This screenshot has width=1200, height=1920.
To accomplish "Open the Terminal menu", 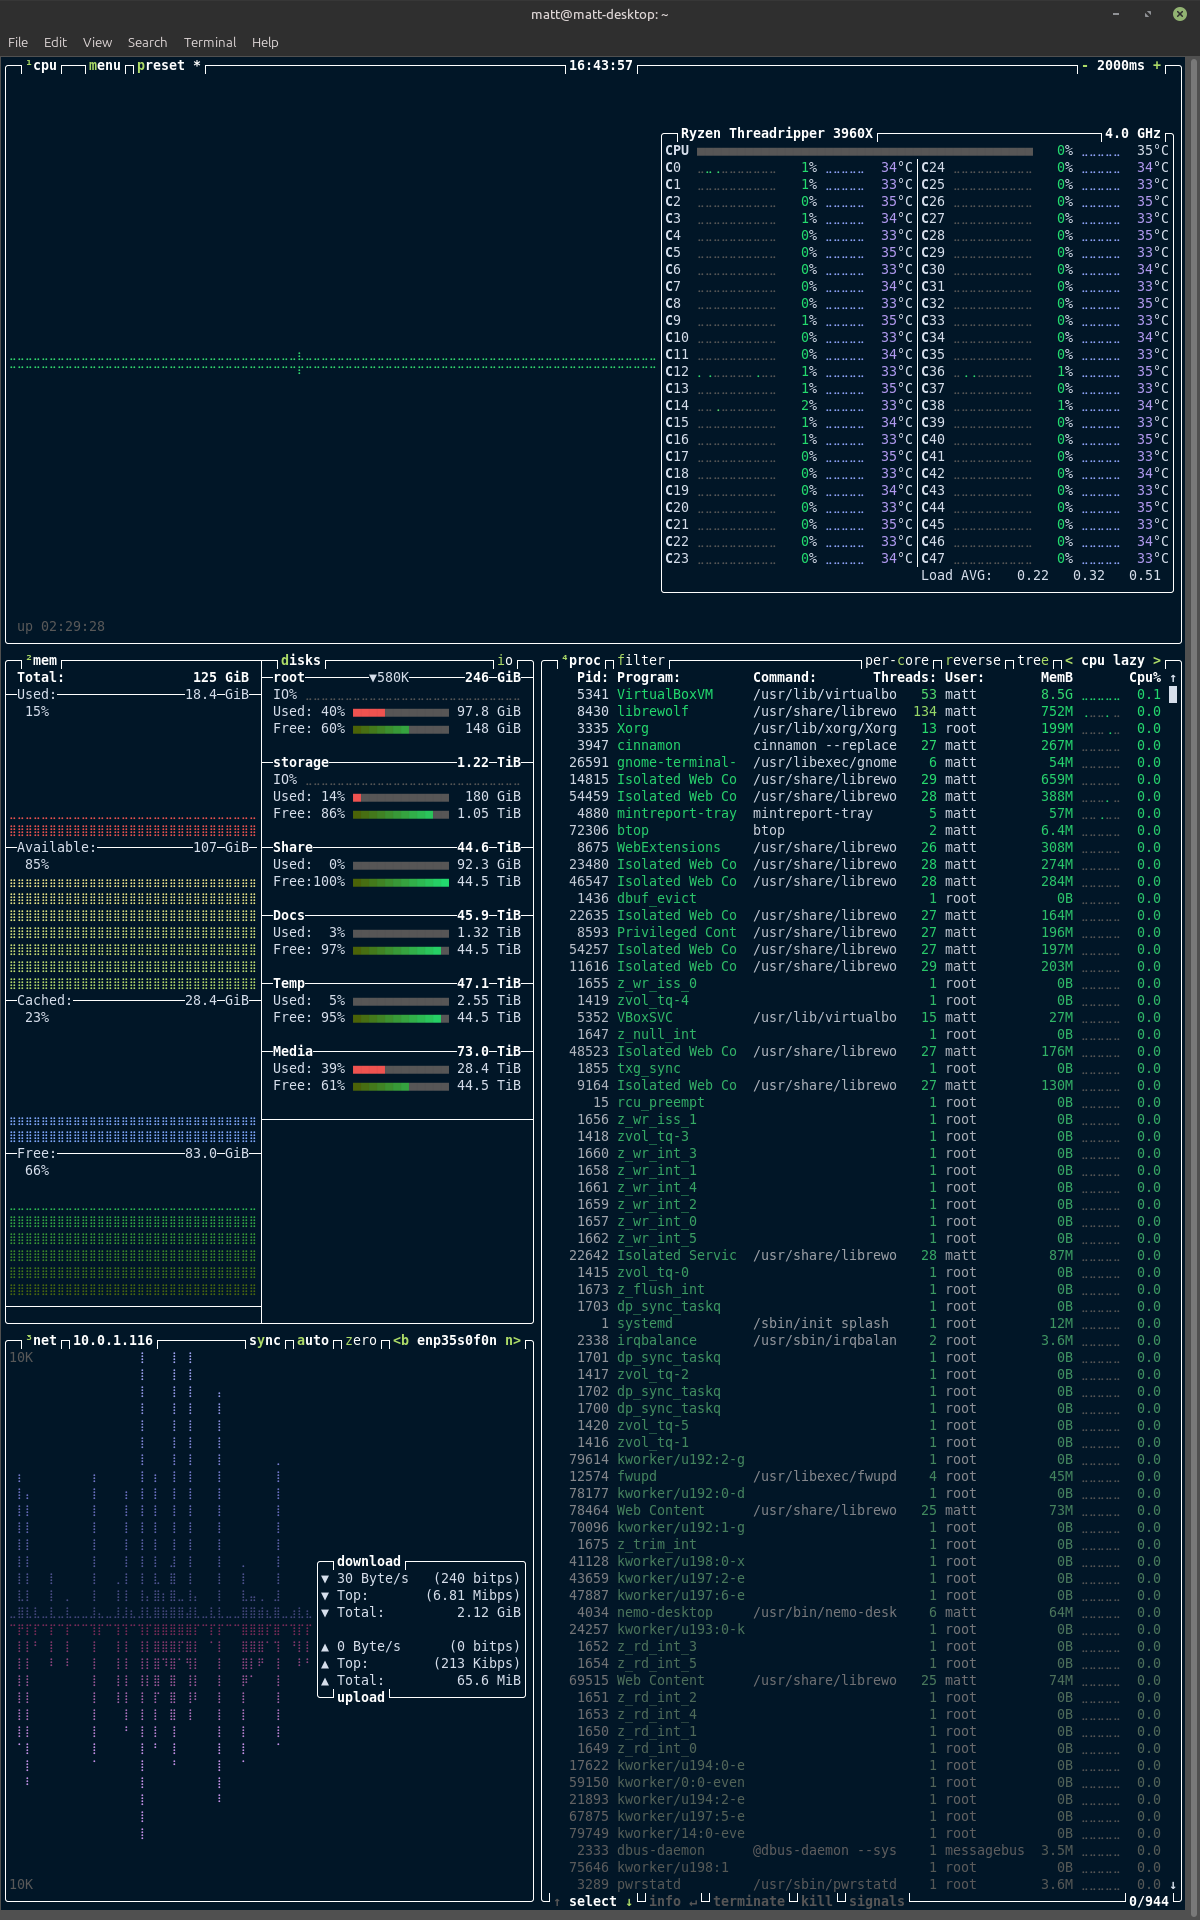I will (210, 42).
